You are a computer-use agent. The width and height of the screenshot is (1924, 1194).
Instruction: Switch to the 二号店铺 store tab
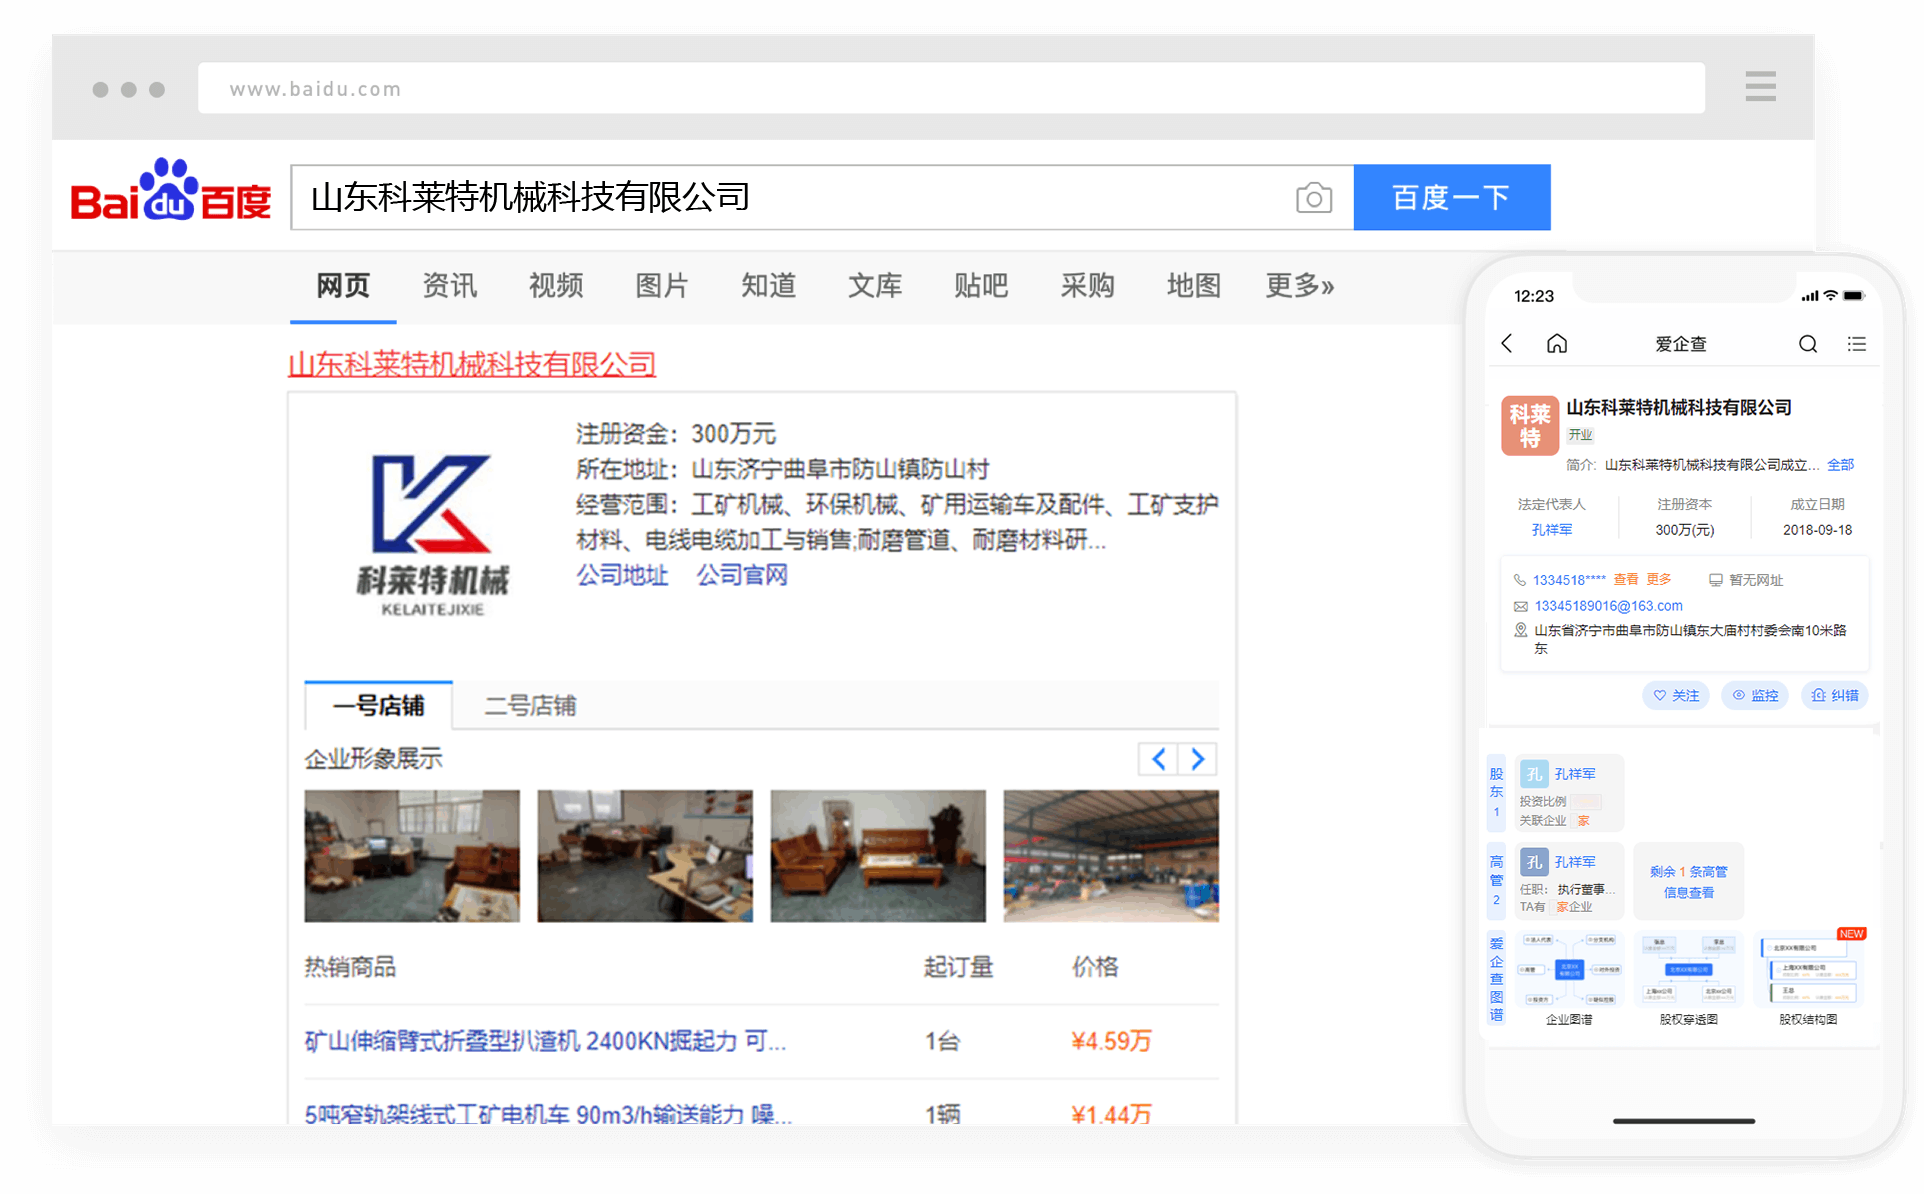point(530,706)
